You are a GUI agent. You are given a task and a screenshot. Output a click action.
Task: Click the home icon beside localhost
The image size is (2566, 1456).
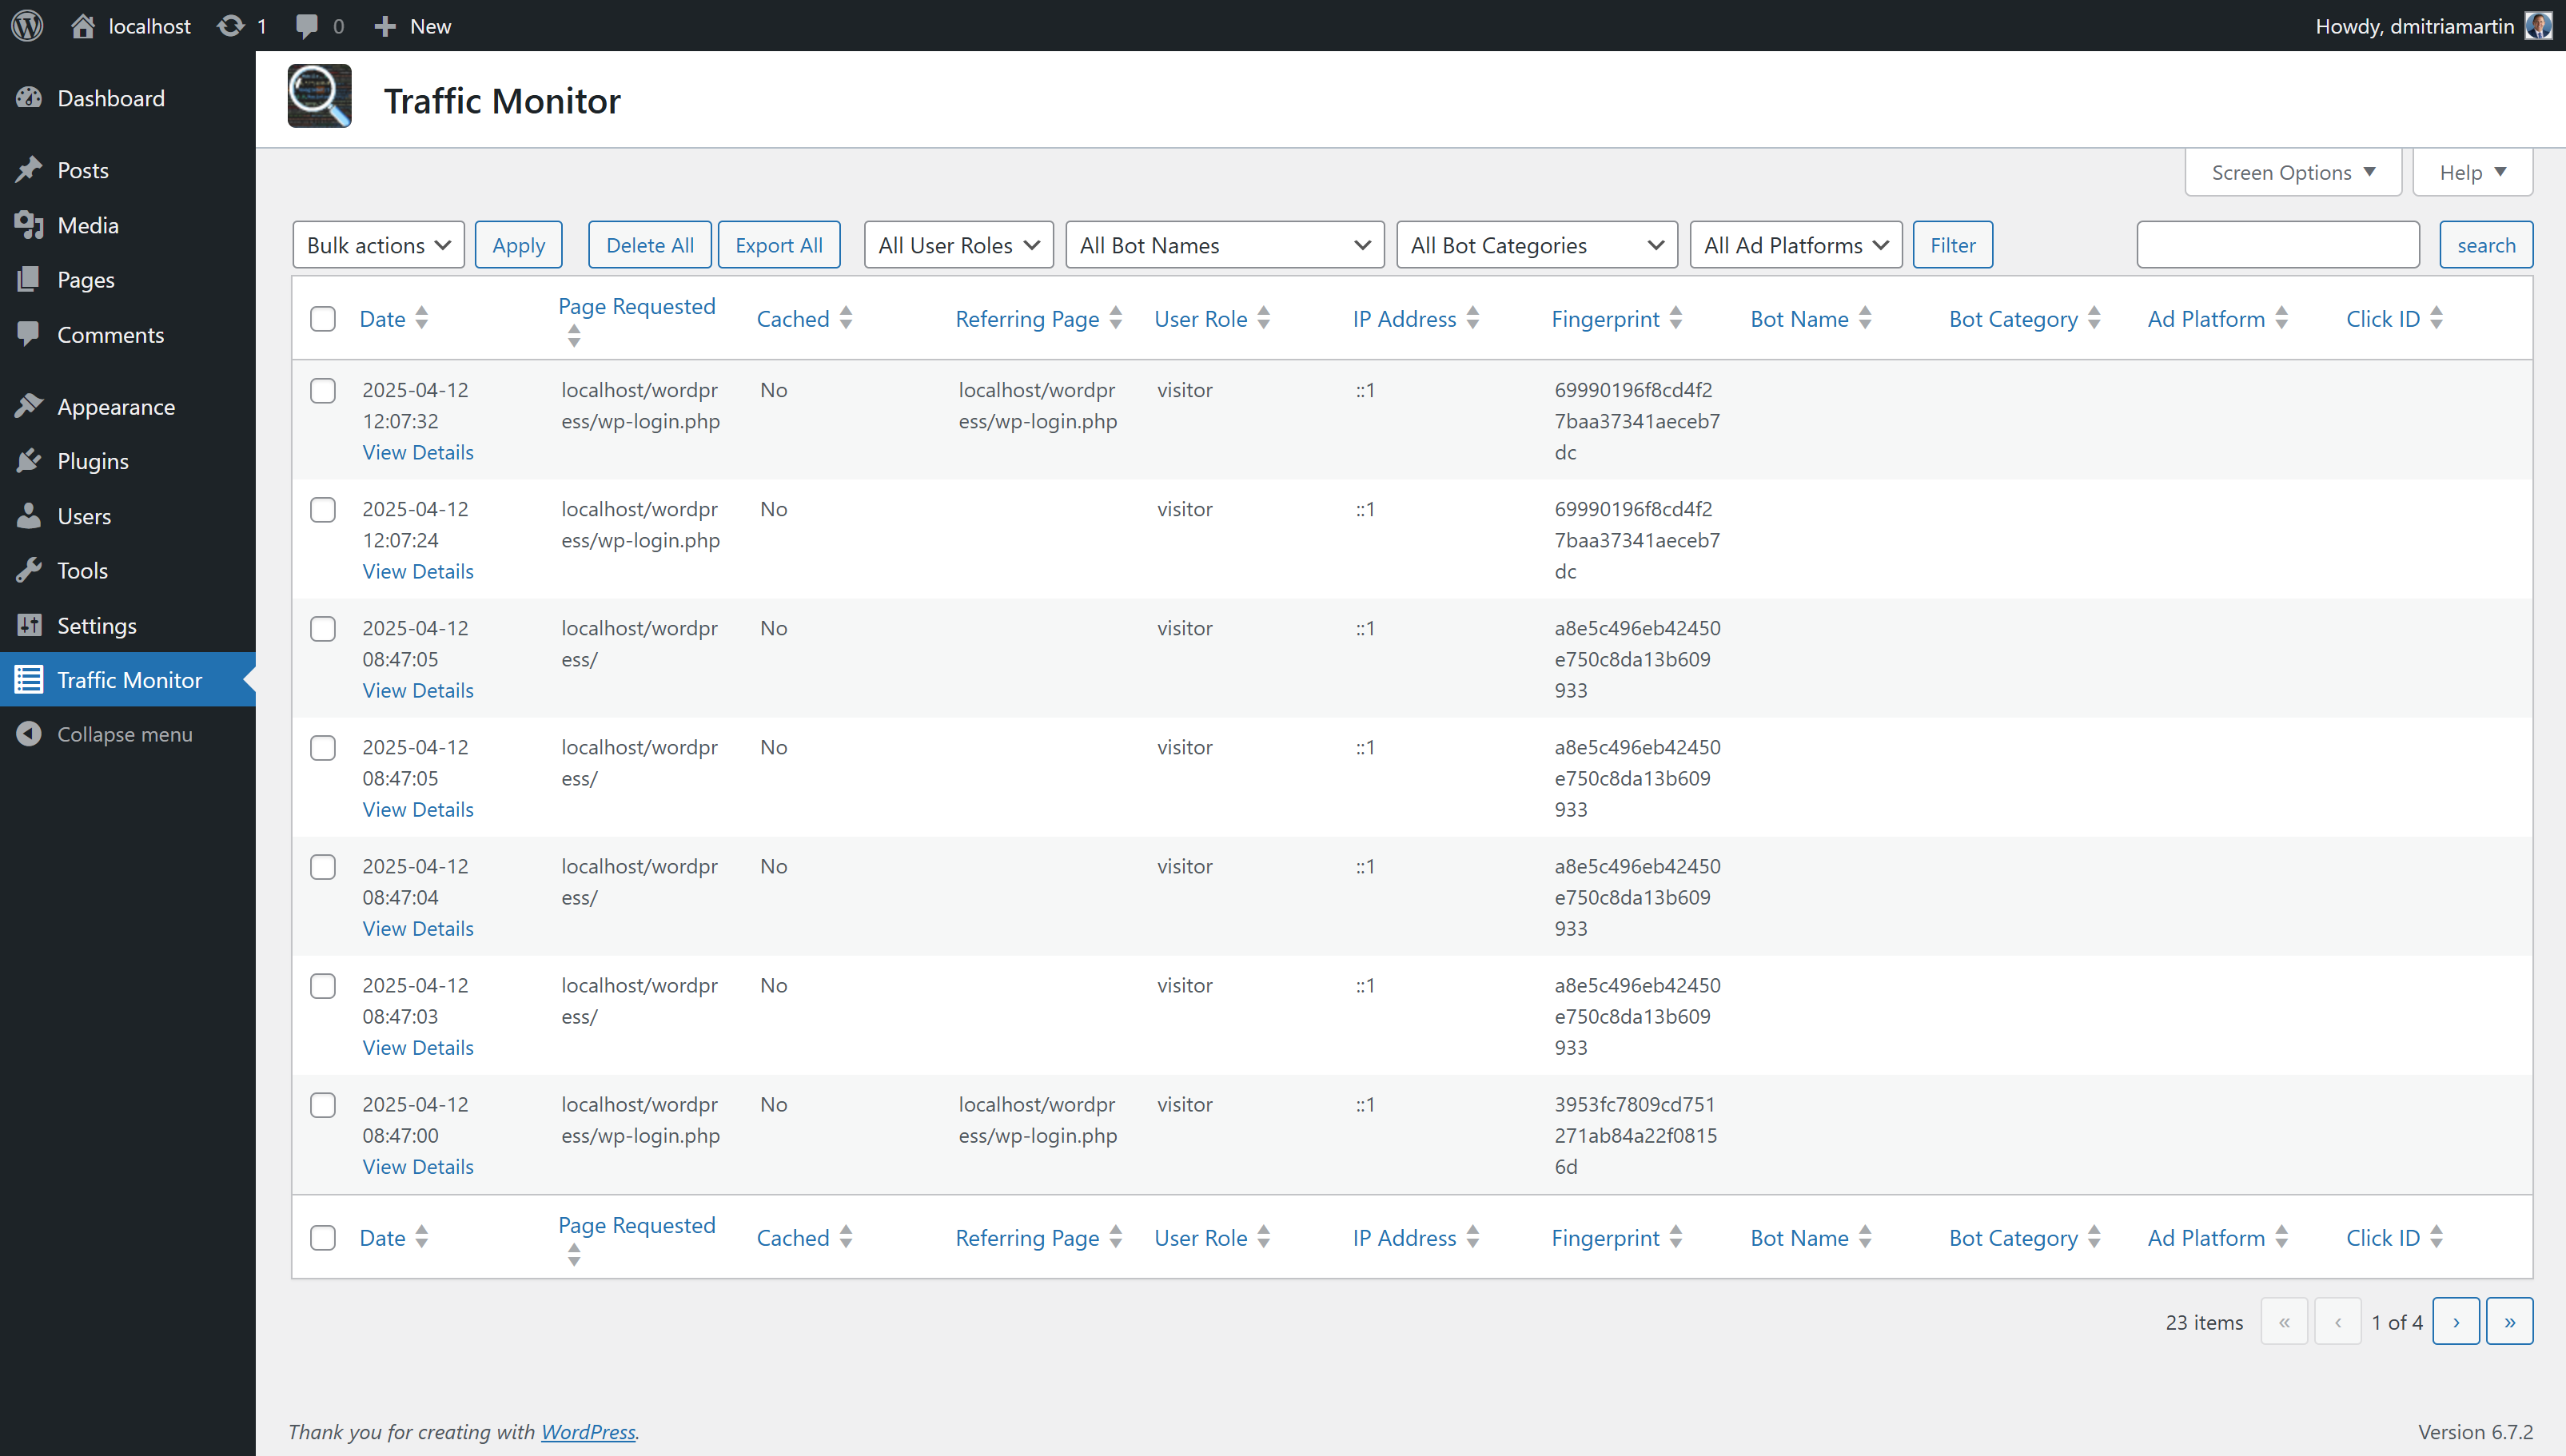[x=83, y=26]
